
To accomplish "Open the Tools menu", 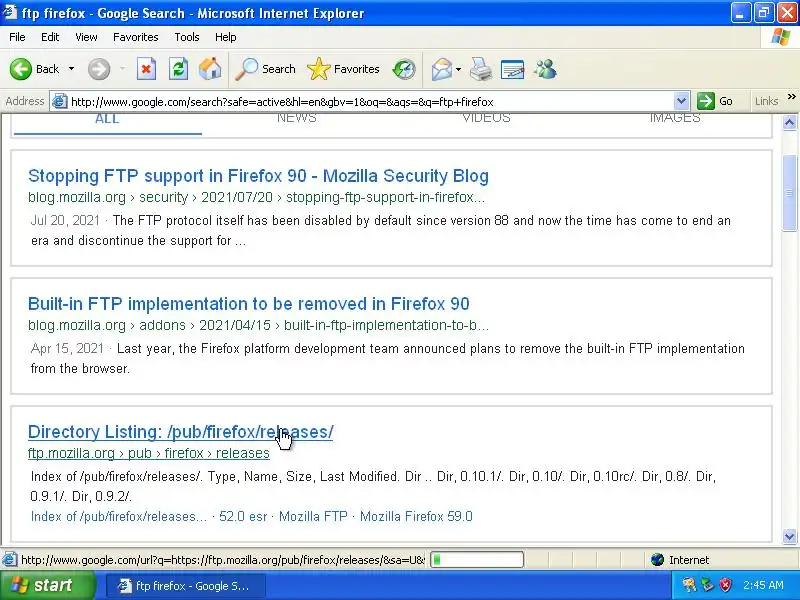I will click(x=187, y=37).
